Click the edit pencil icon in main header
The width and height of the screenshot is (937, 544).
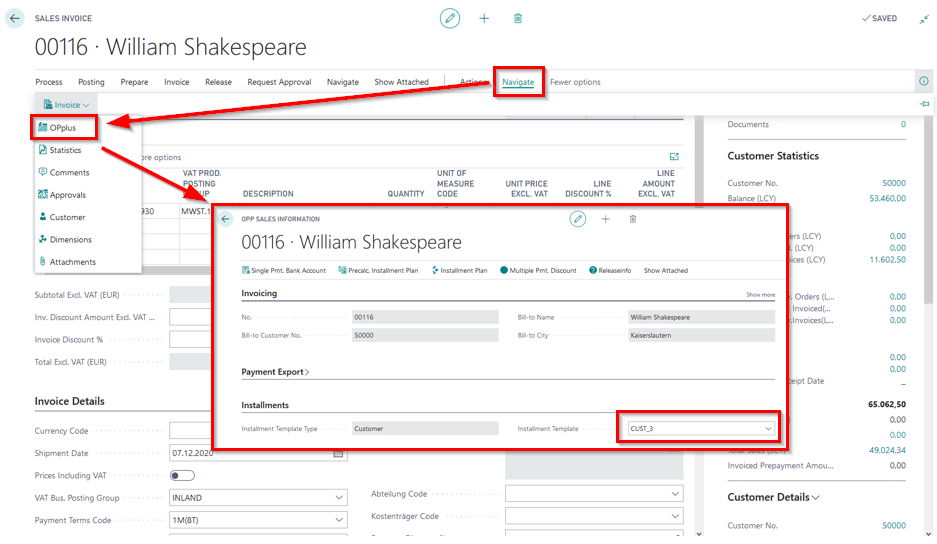coord(450,18)
